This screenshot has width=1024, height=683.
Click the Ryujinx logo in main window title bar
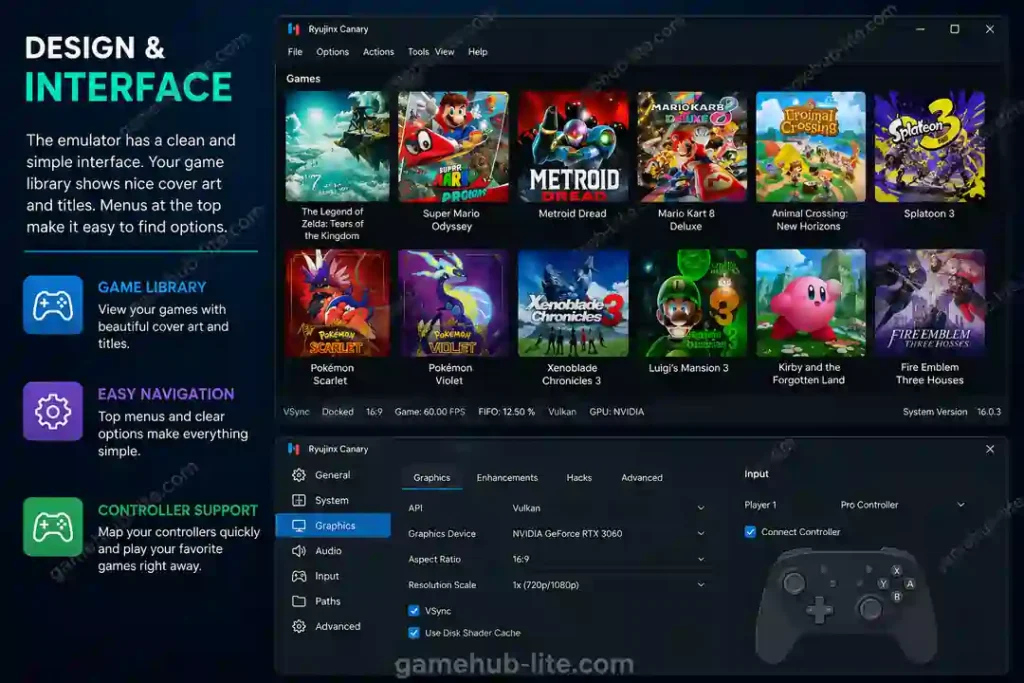[294, 29]
